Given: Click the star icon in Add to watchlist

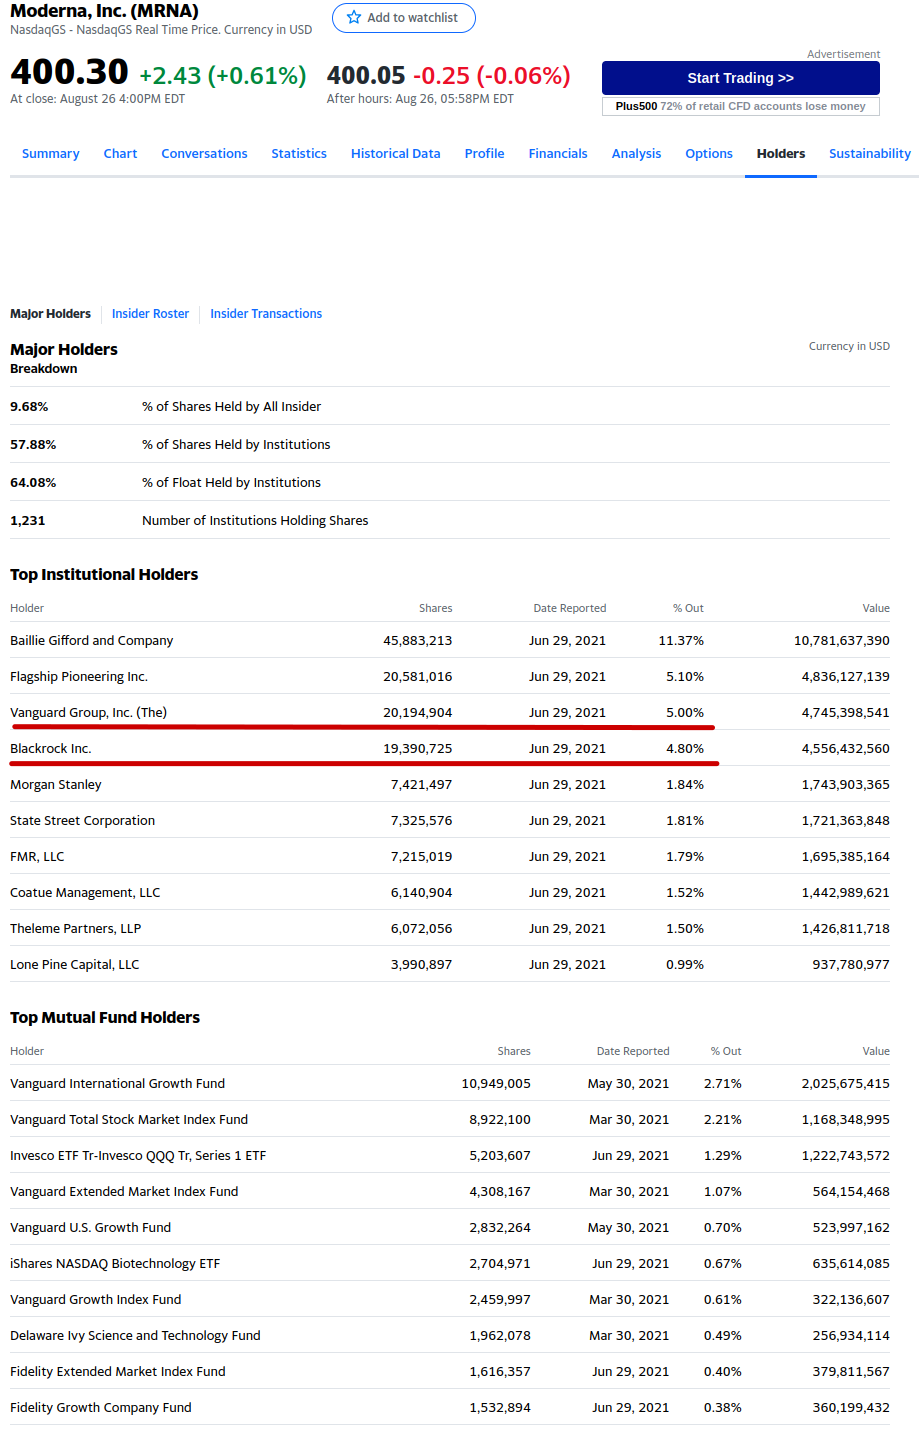Looking at the screenshot, I should 353,18.
